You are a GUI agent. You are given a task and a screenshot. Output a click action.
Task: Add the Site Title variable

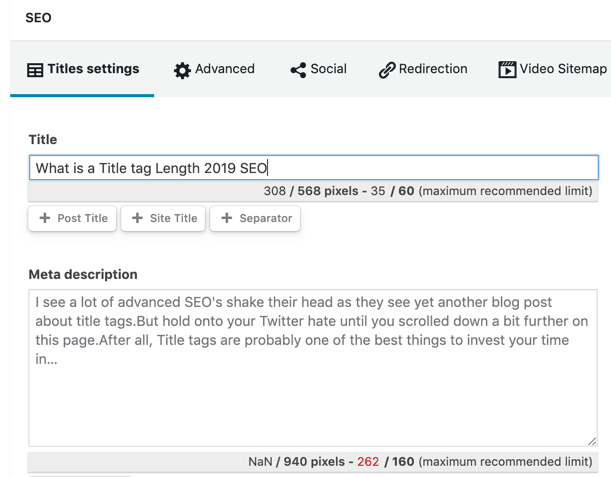(x=163, y=218)
